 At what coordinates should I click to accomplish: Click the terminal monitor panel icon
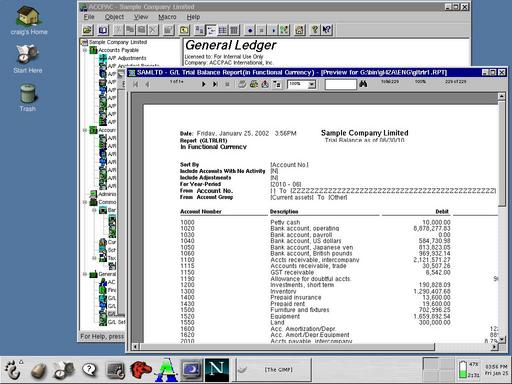(x=115, y=370)
